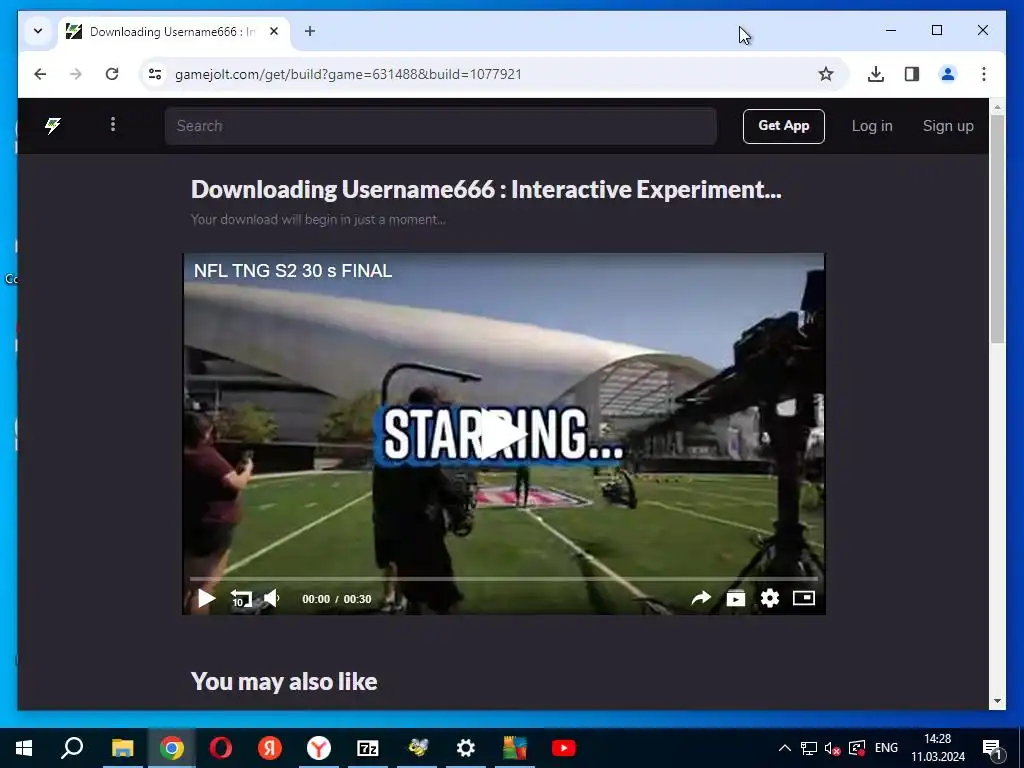Screen dimensions: 1024x768
Task: Close the Downloading Username666 tab
Action: [274, 31]
